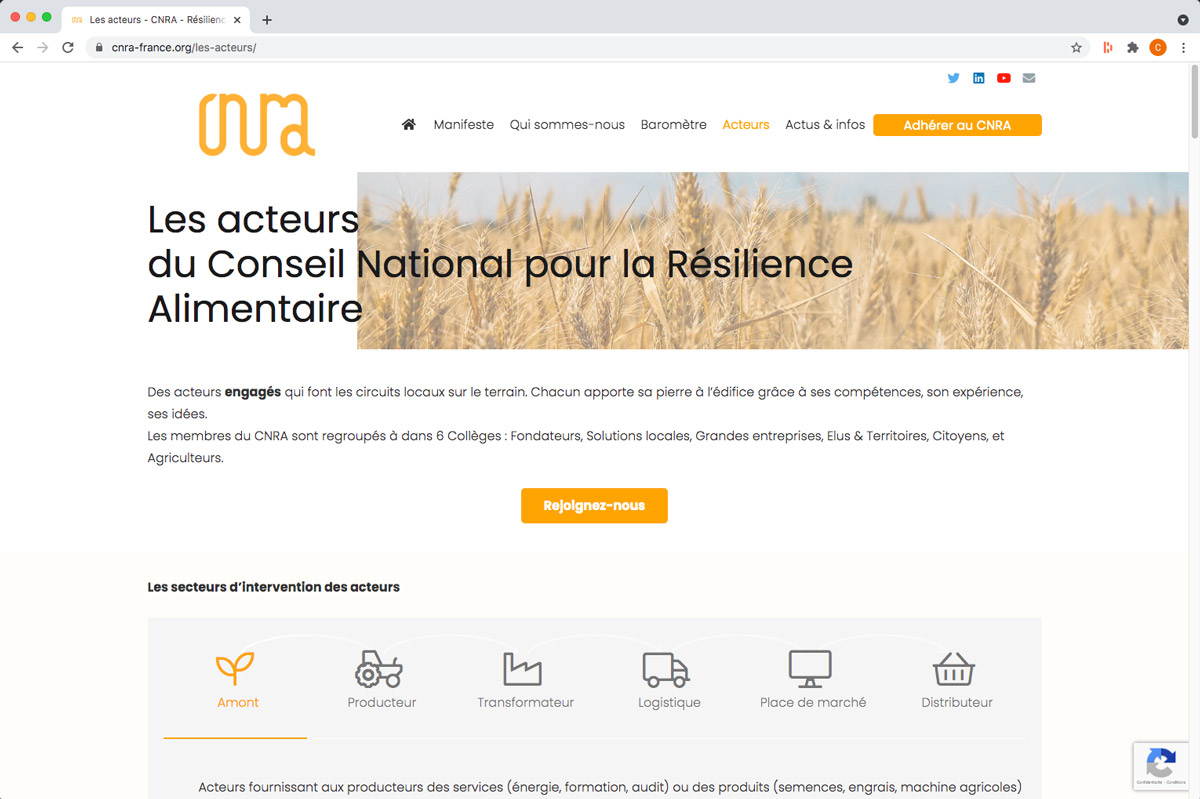Click the Logistique delivery truck icon
This screenshot has height=799, width=1200.
(668, 668)
